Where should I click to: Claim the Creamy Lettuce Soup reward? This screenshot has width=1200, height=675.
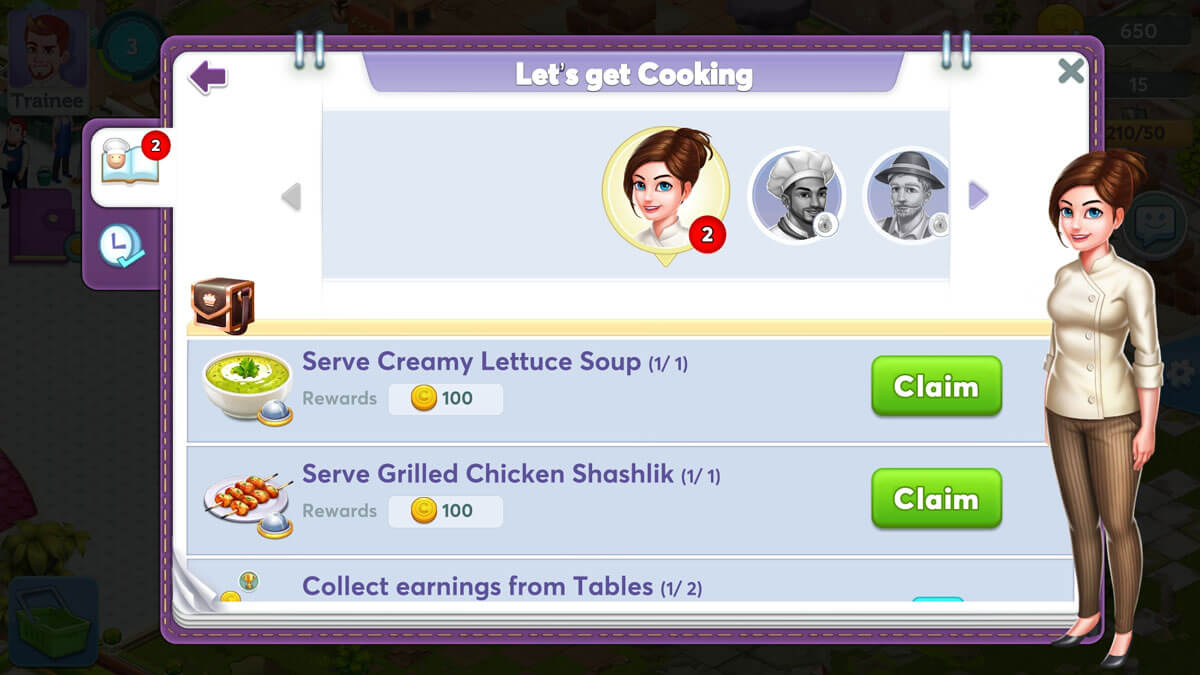pos(936,386)
